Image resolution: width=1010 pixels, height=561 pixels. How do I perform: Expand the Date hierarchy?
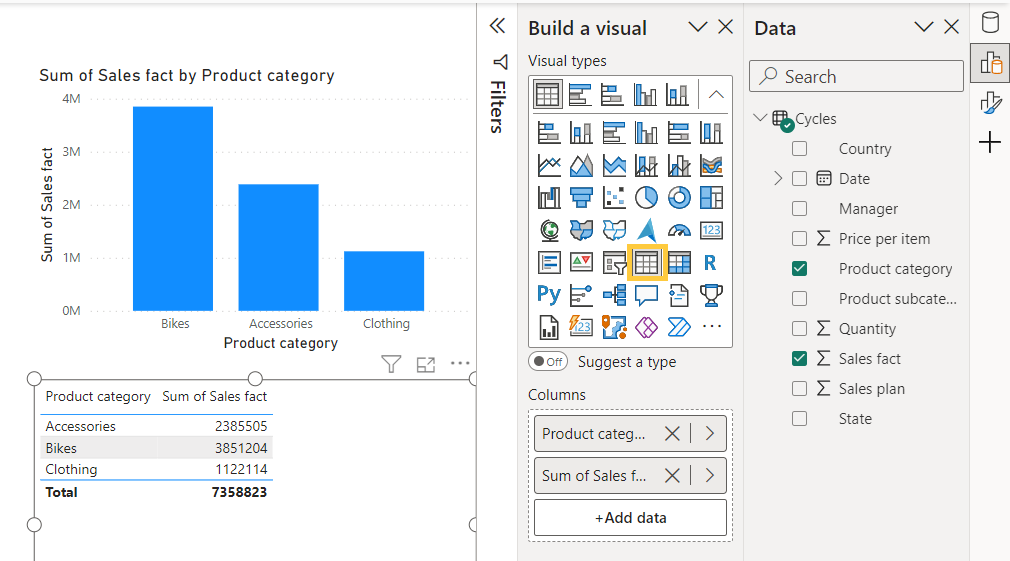tap(778, 179)
